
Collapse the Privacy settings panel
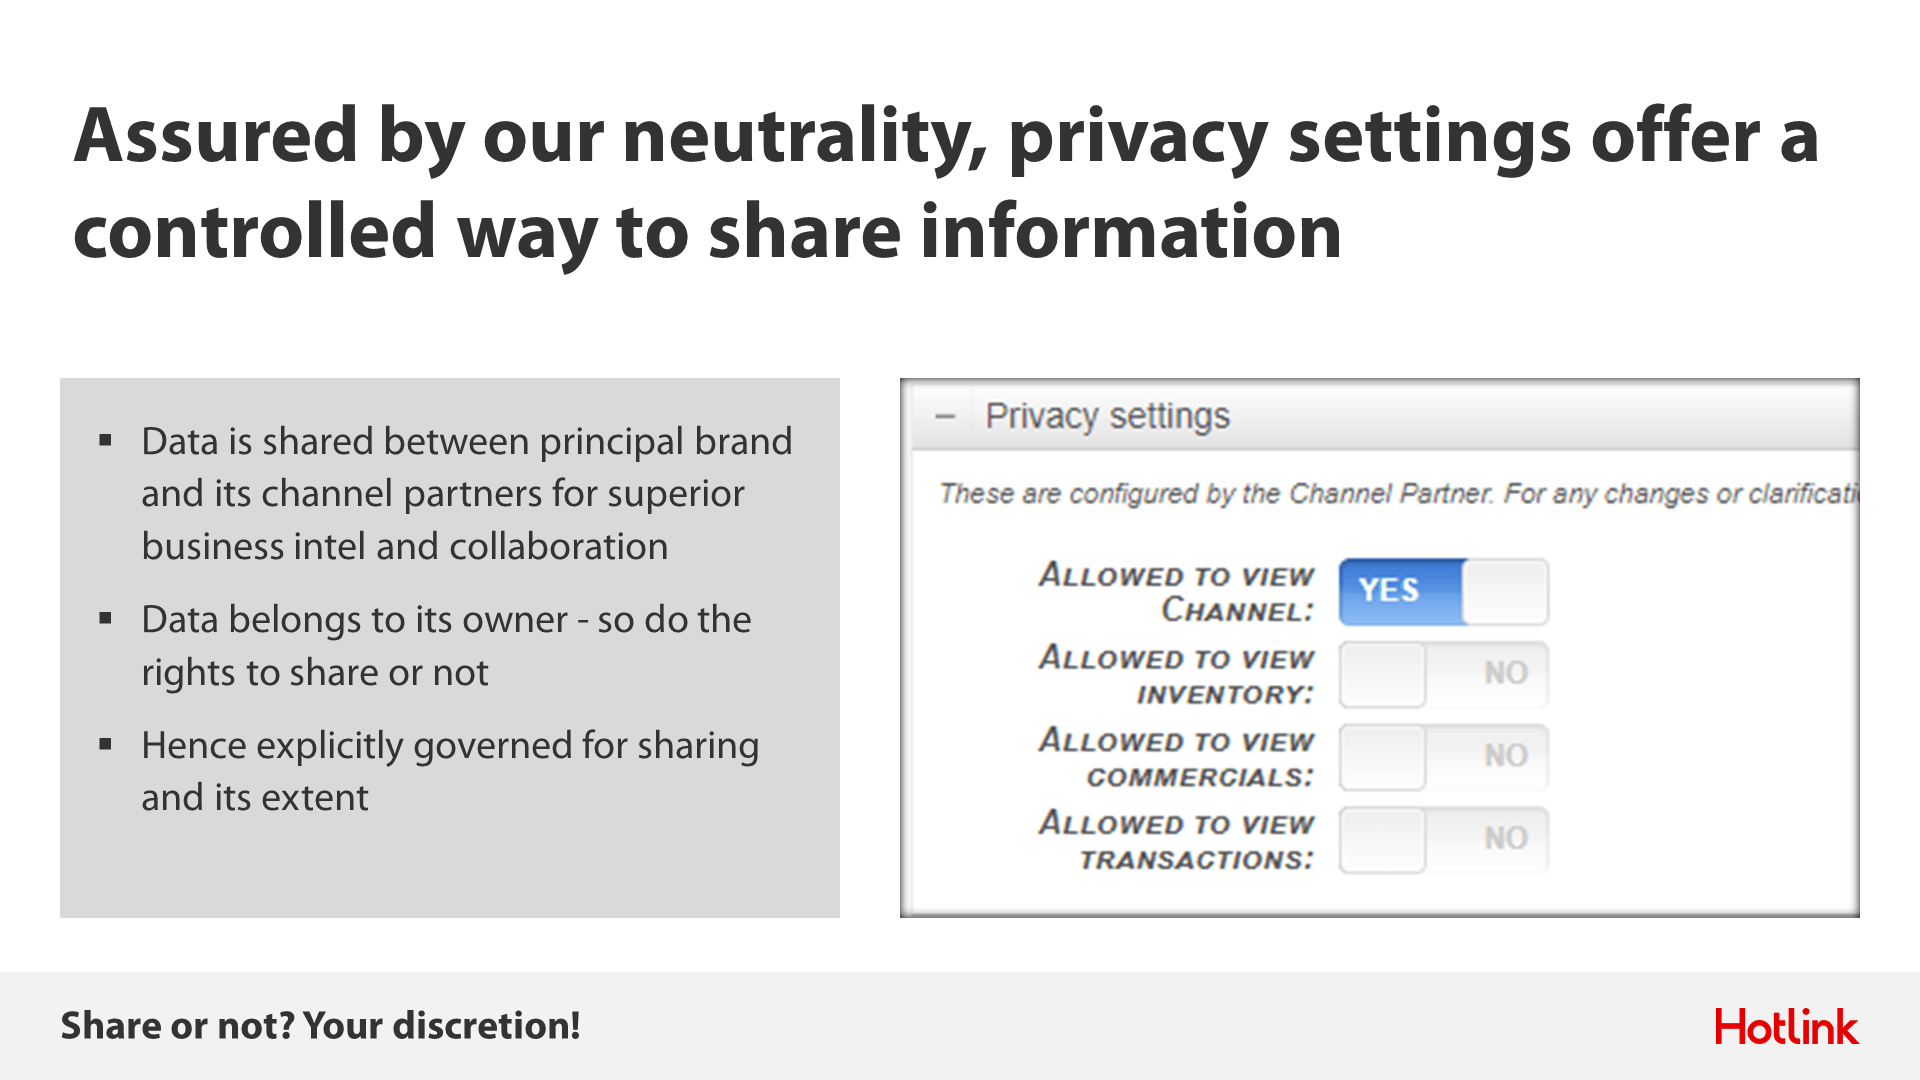[945, 417]
